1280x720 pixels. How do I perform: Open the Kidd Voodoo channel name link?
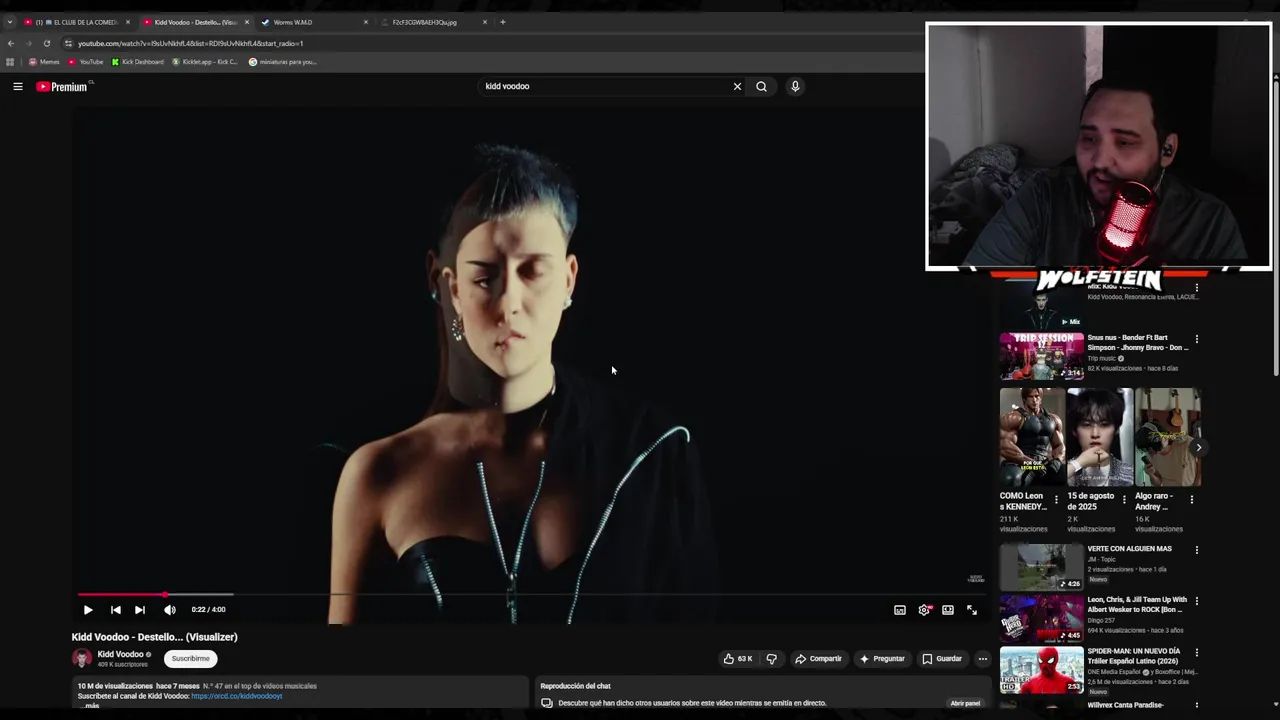(120, 654)
